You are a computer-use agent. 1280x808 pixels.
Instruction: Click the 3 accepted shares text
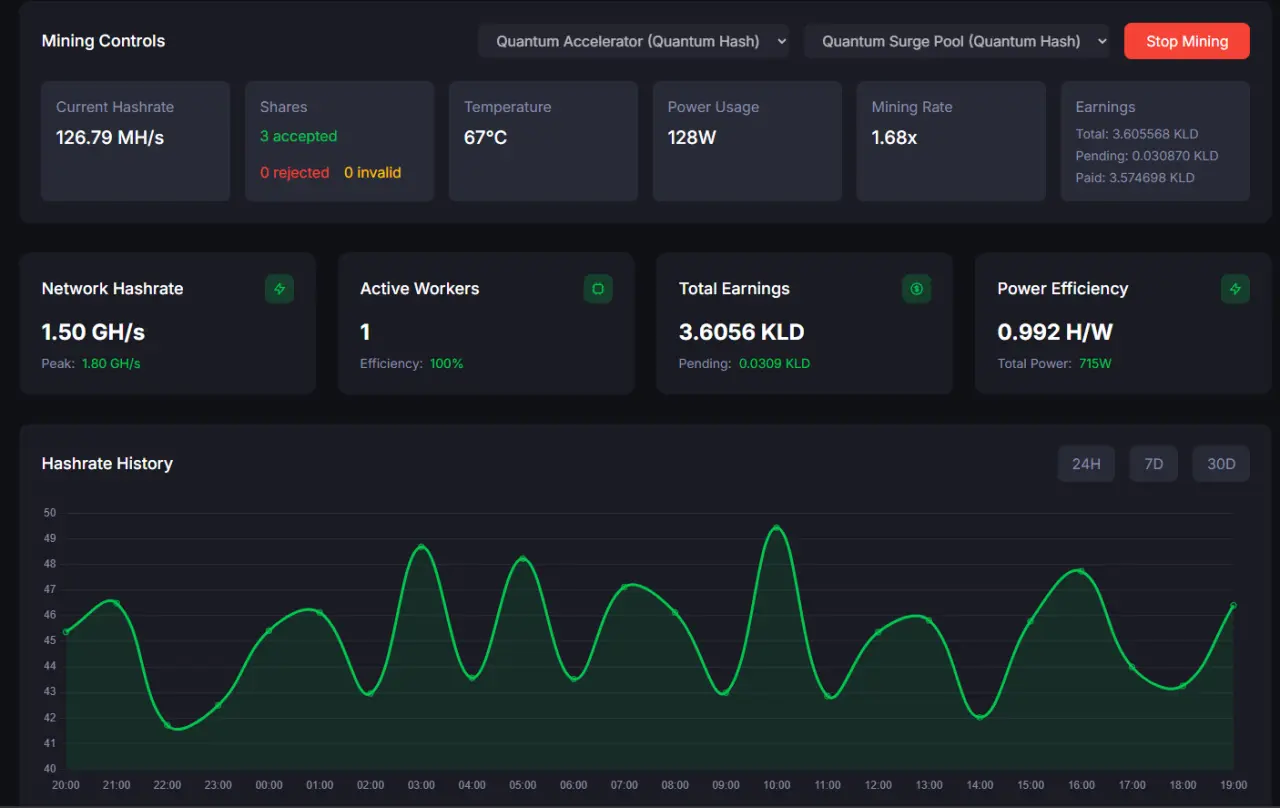point(298,136)
